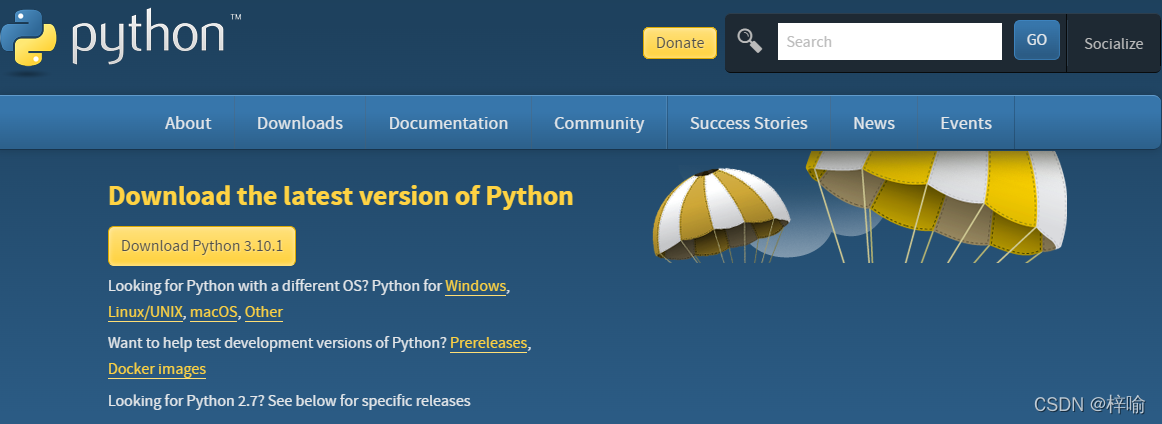Follow the Windows download link
Screen dimensions: 1162x424
(x=476, y=286)
